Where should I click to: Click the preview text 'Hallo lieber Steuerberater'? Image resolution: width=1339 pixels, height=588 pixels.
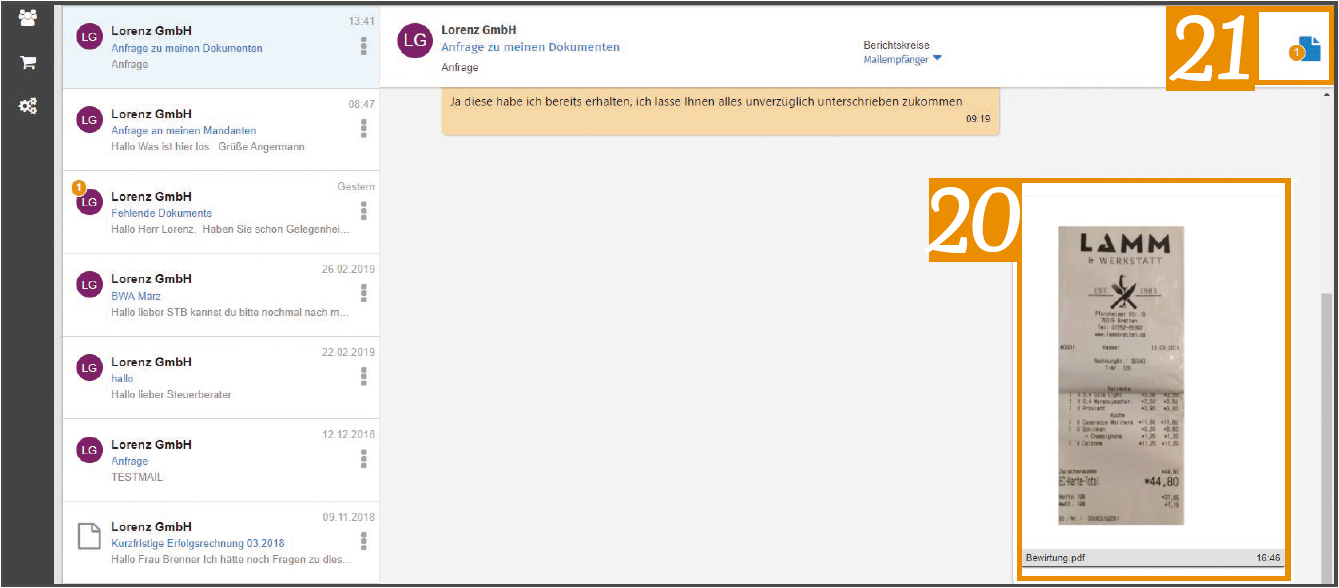(171, 394)
